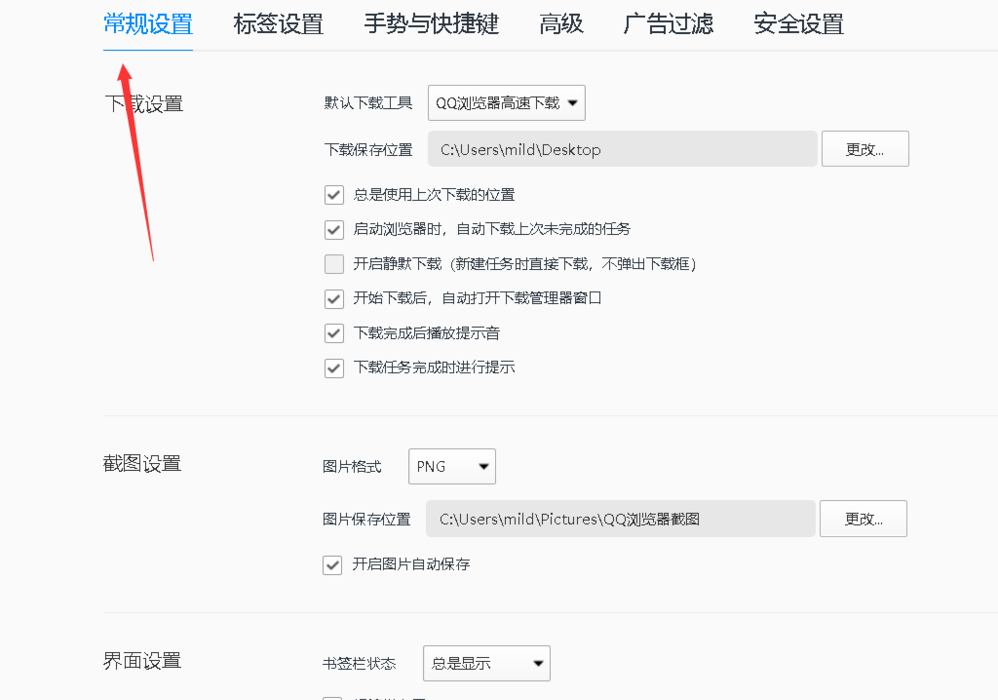Switch to 安全设置 tab
Screen dimensions: 998x700
797,24
